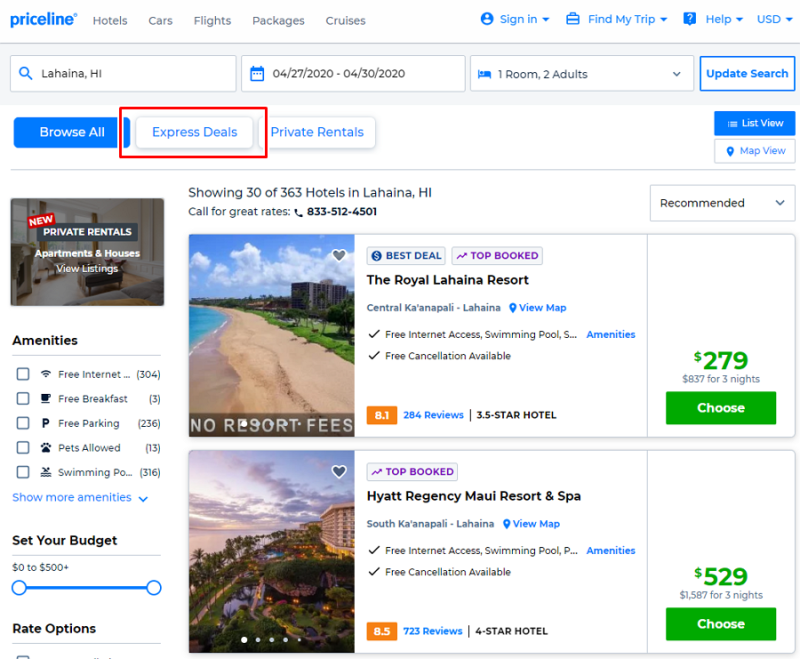The image size is (800, 659).
Task: Click the 8.5 rating score badge
Action: point(382,631)
